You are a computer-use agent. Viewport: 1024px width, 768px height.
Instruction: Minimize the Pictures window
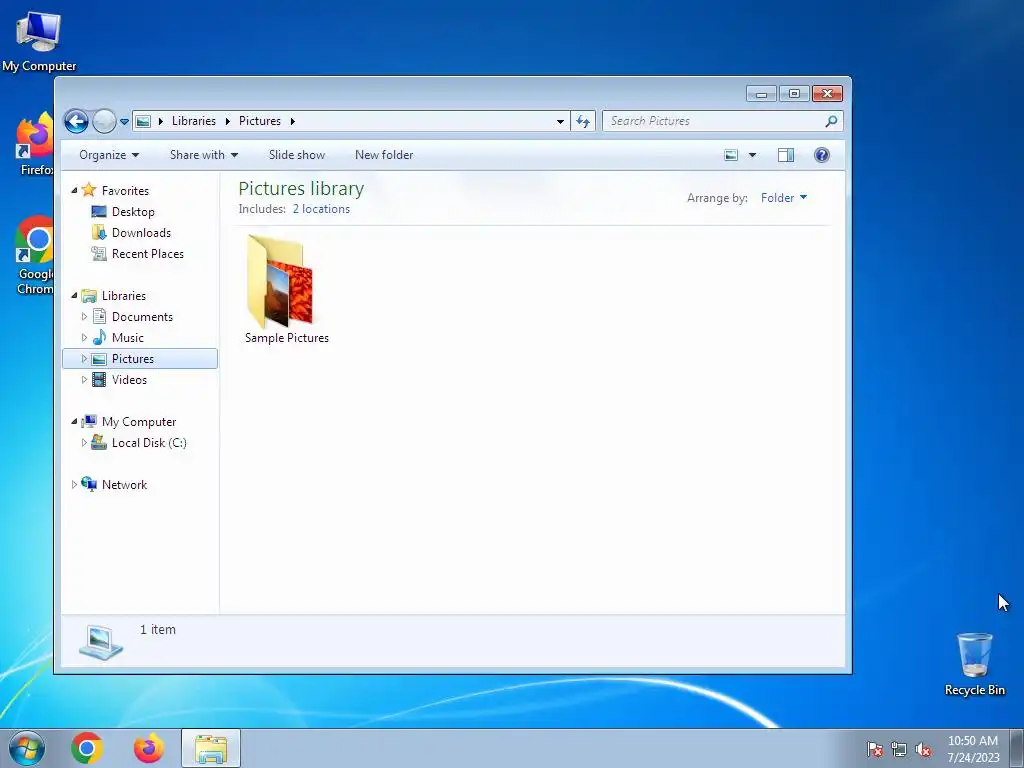click(x=761, y=94)
